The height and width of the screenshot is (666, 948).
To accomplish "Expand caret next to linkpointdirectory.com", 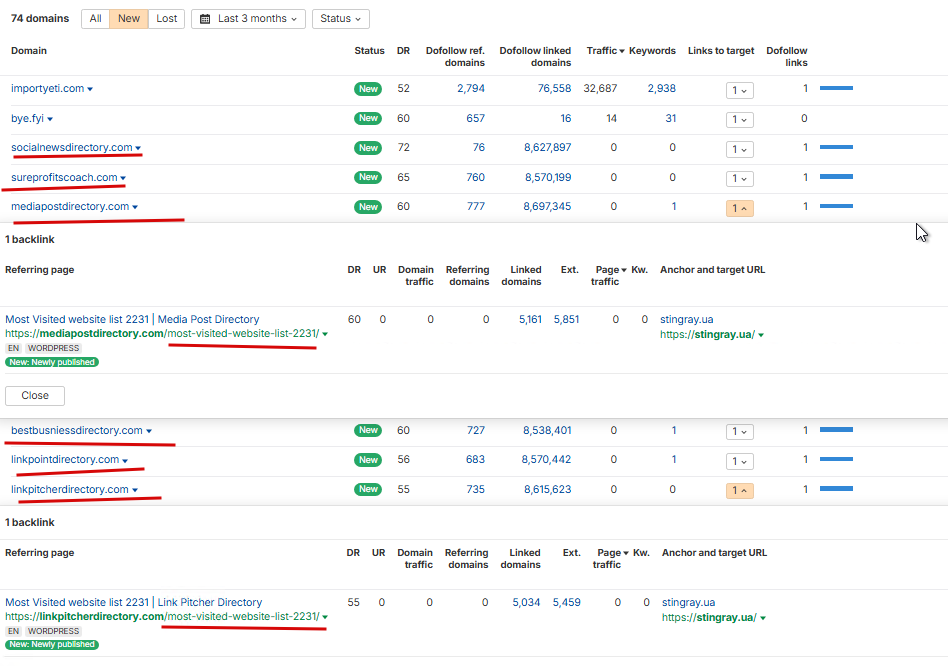I will (125, 461).
